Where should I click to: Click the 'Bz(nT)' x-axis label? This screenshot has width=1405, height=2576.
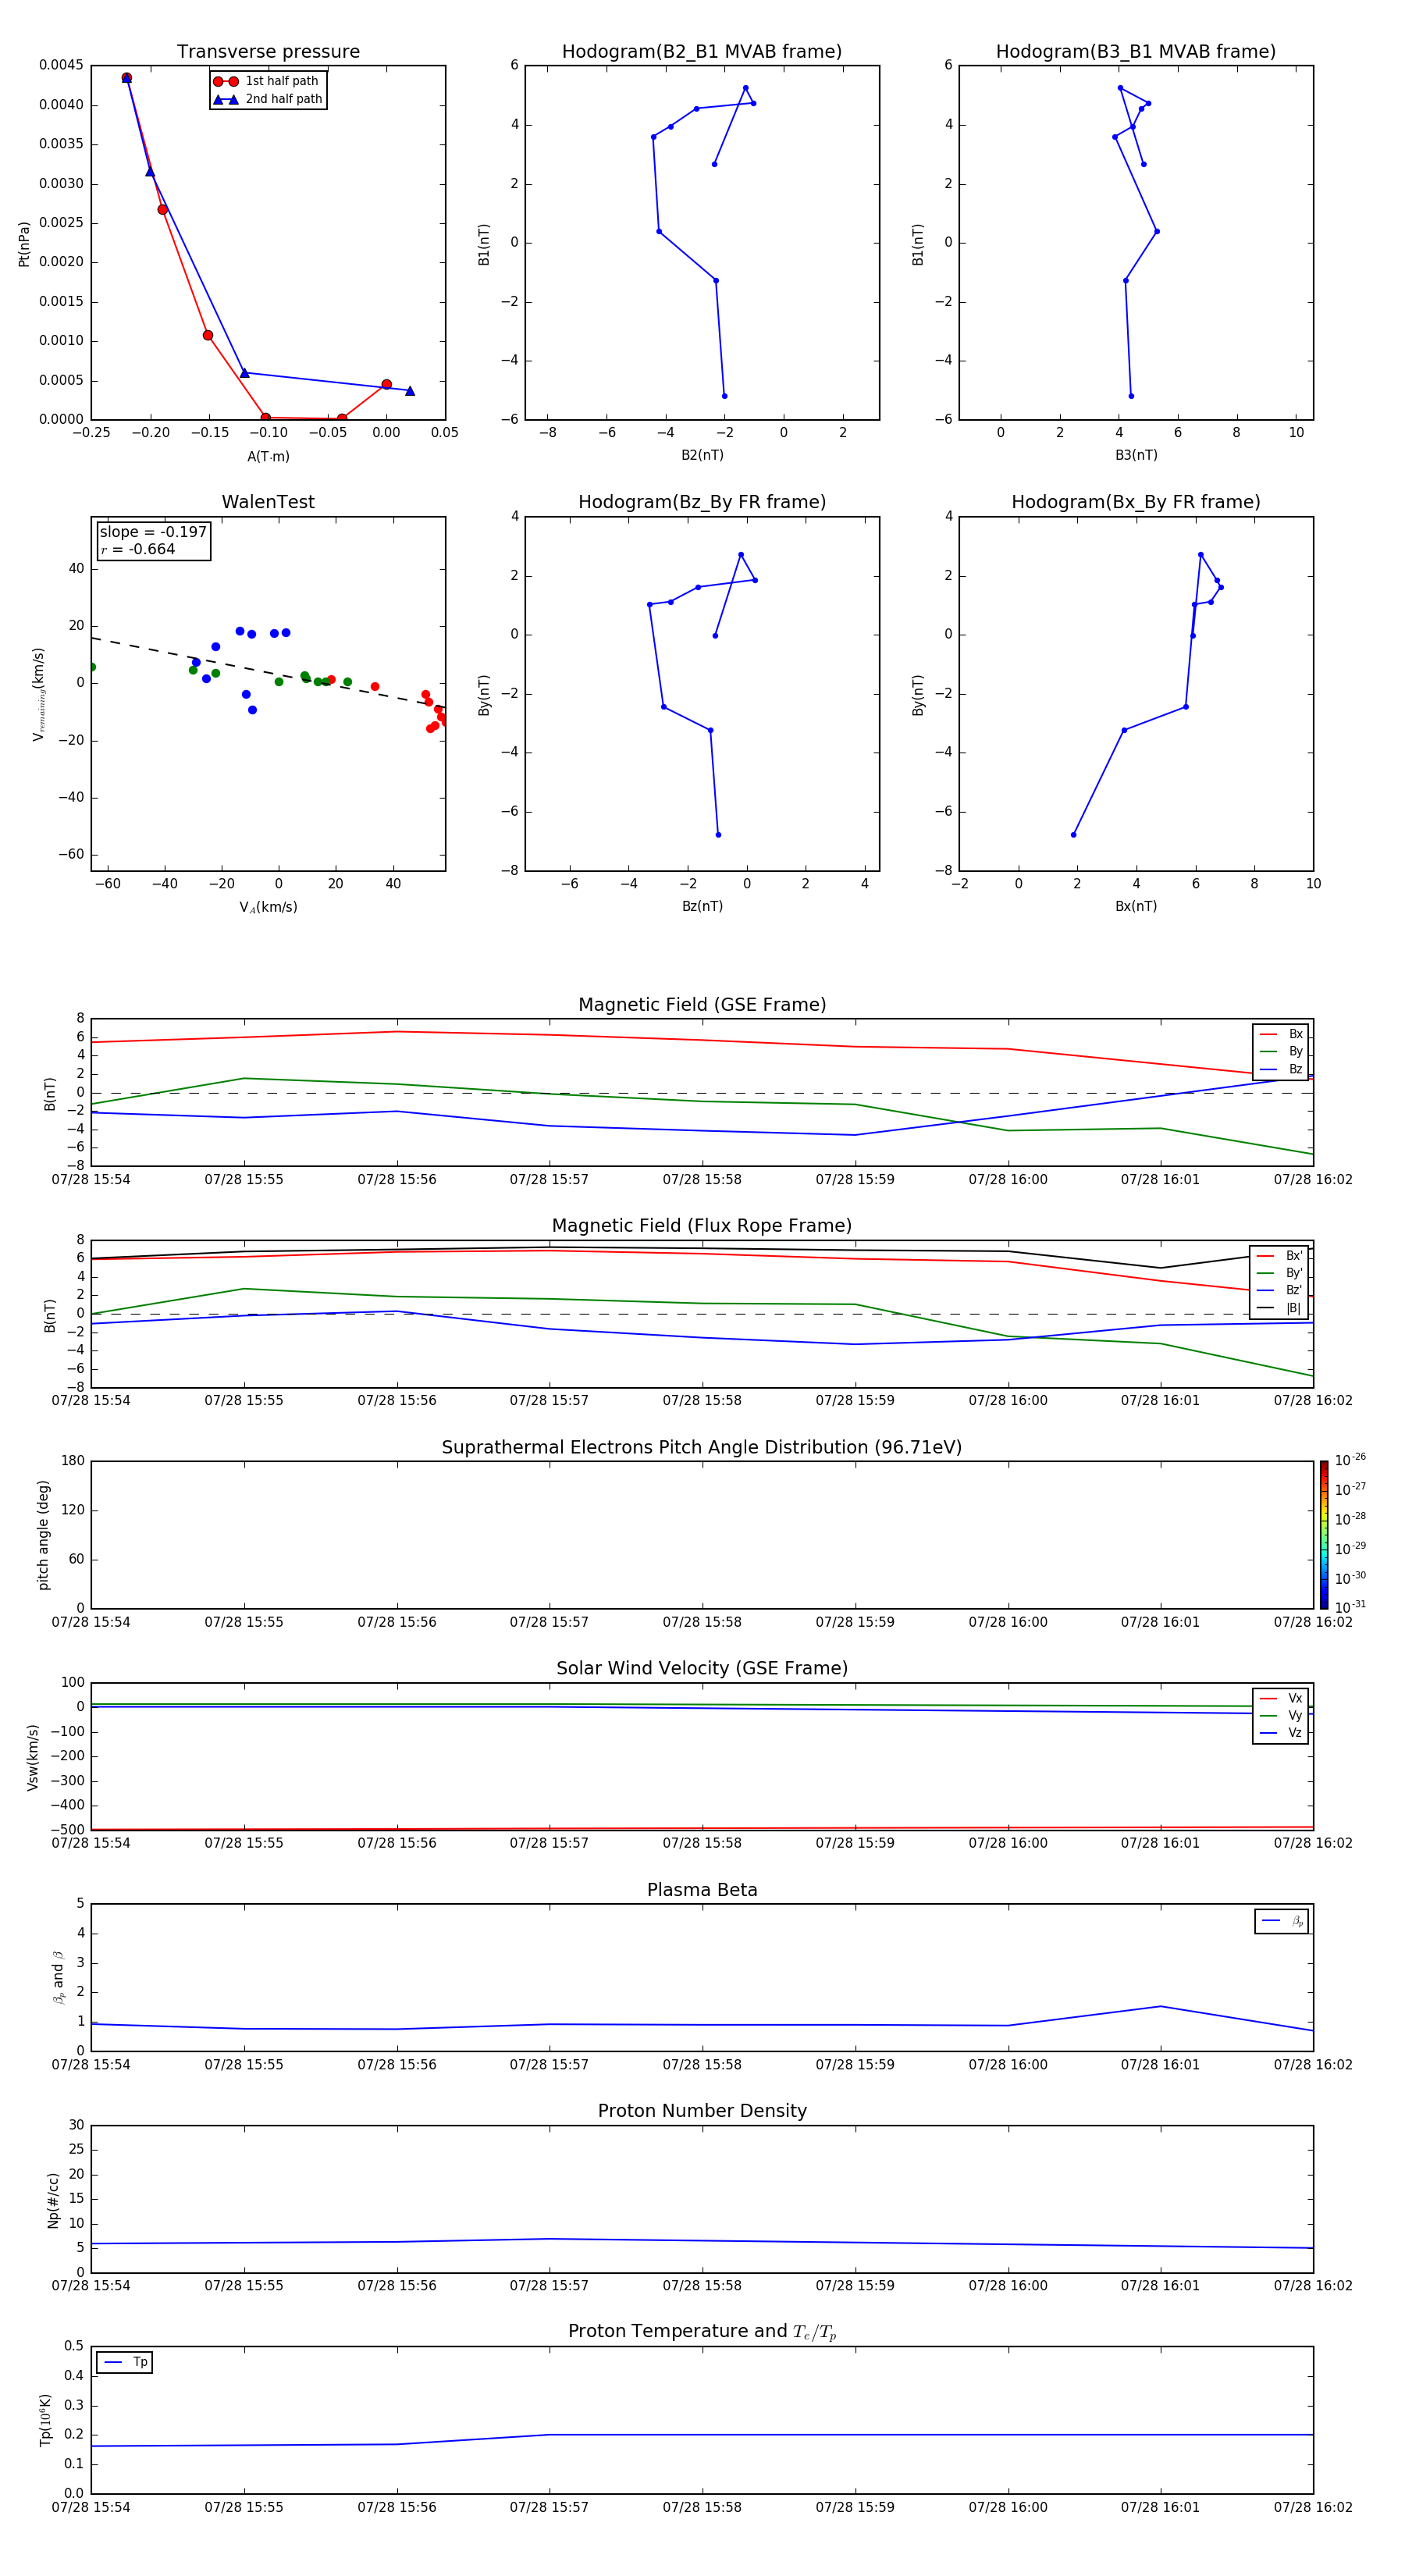[x=702, y=906]
